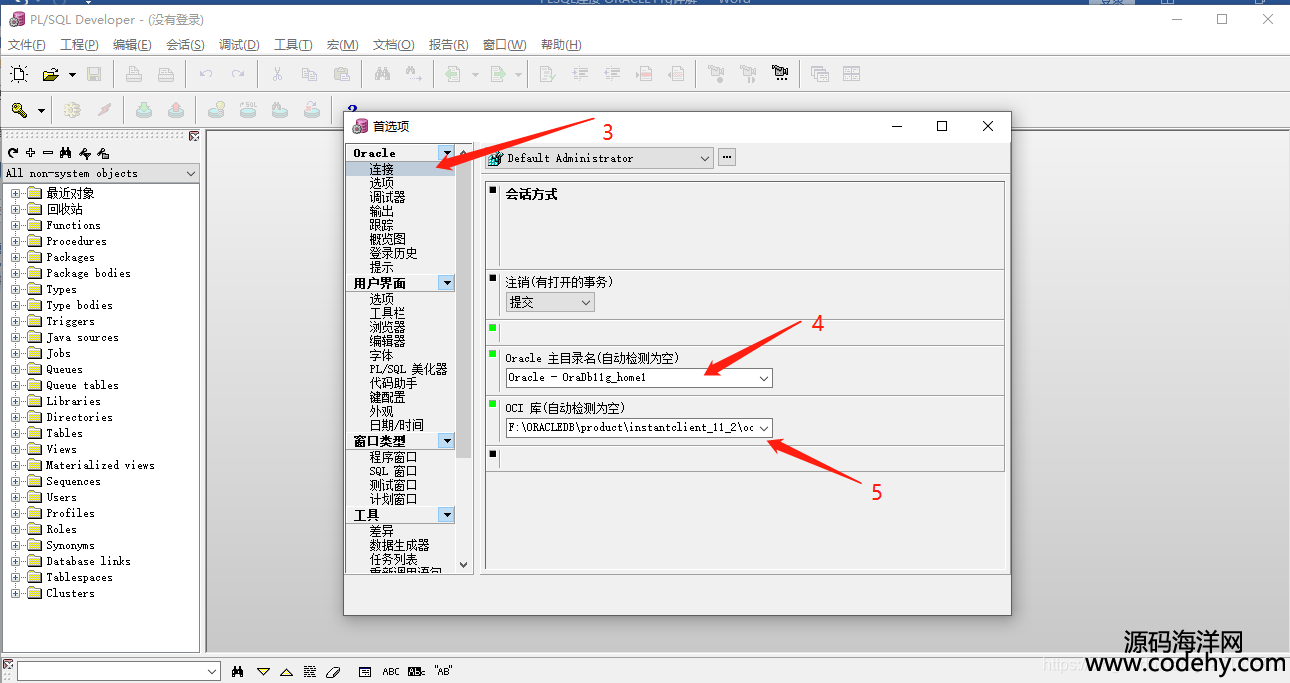Toggle the highlighted Abc whole-word search option
The image size is (1290, 683).
417,671
